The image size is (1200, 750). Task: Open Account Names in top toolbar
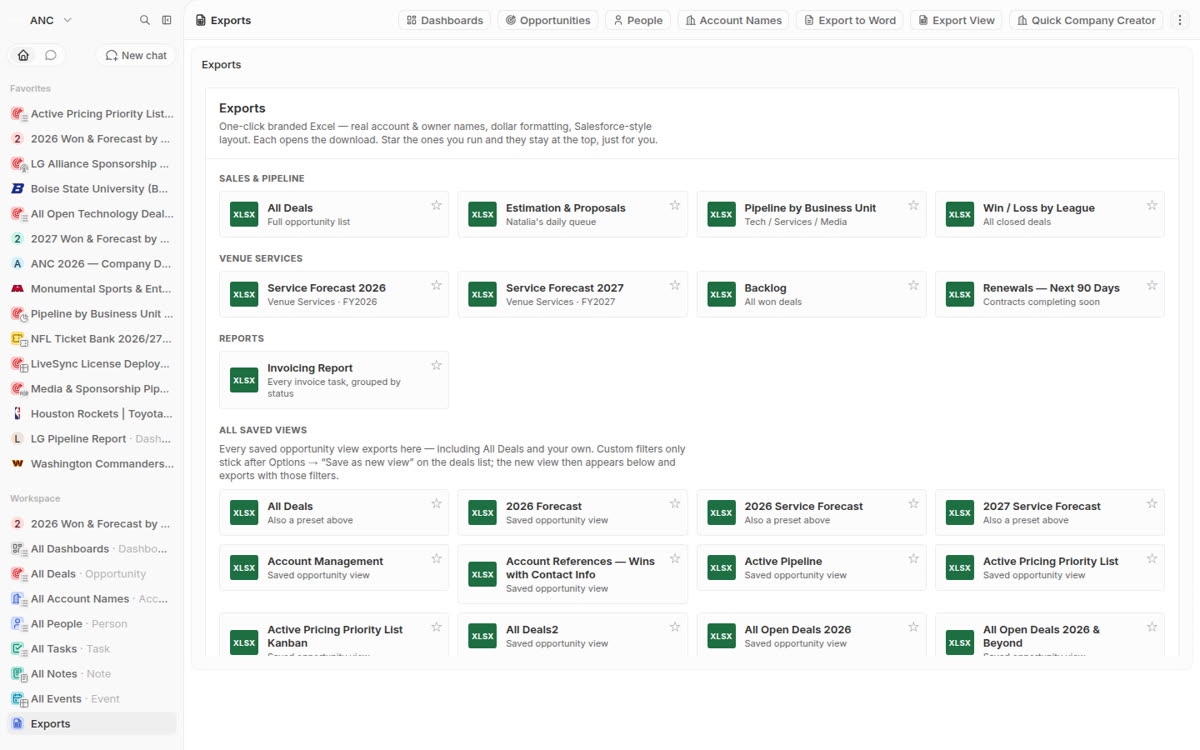pyautogui.click(x=733, y=20)
